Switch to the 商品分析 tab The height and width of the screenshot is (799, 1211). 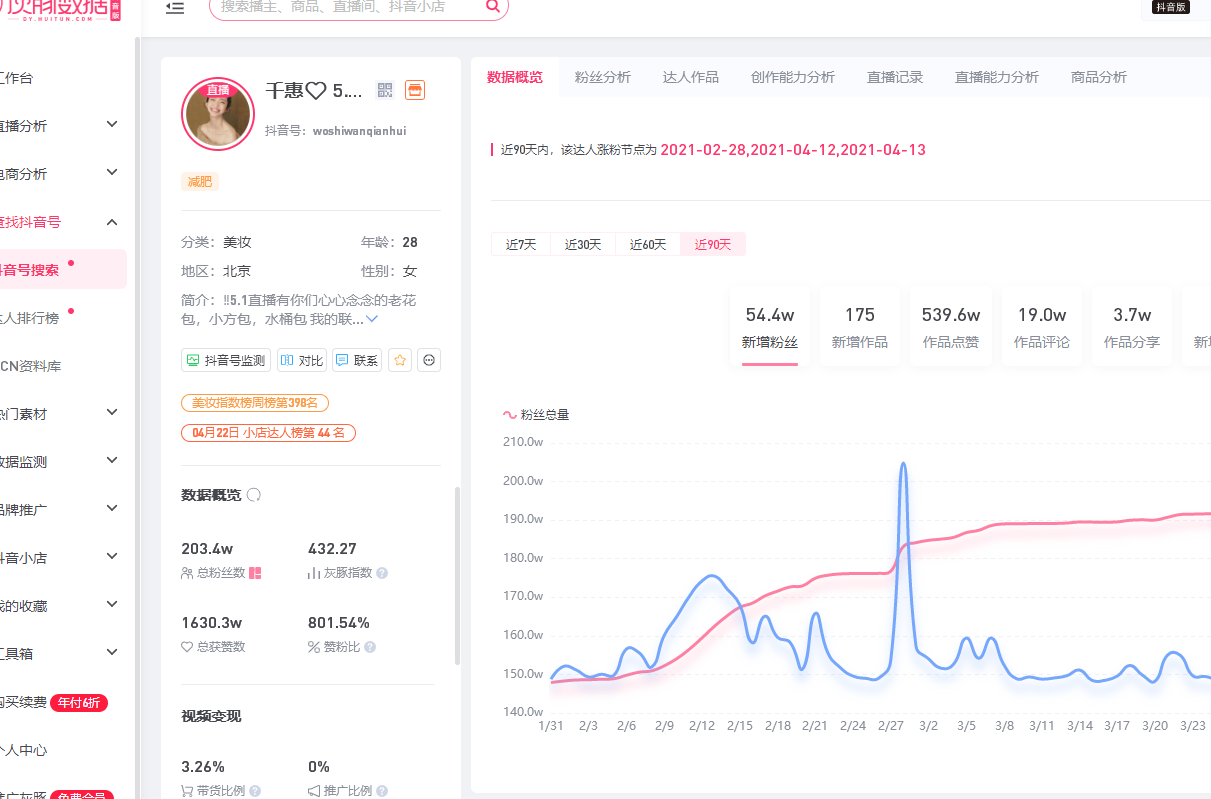click(1099, 77)
